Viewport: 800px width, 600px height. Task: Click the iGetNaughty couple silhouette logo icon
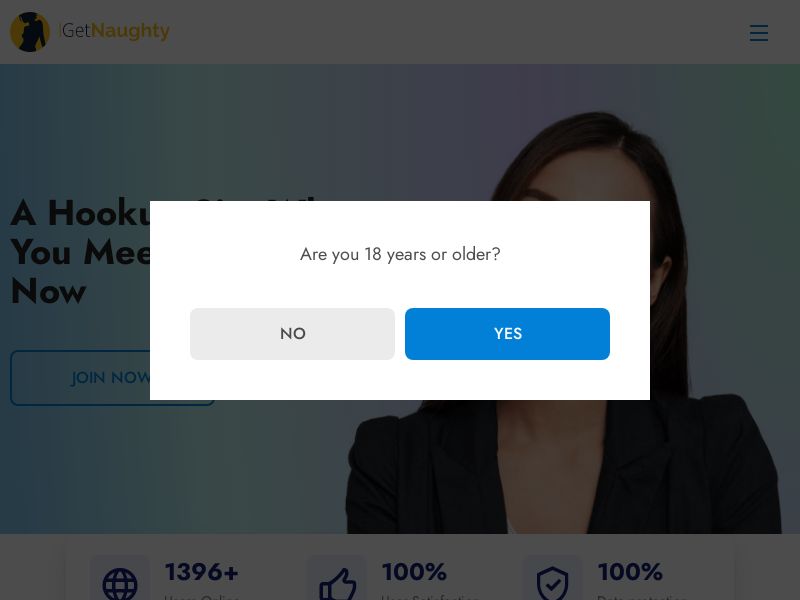pyautogui.click(x=30, y=32)
